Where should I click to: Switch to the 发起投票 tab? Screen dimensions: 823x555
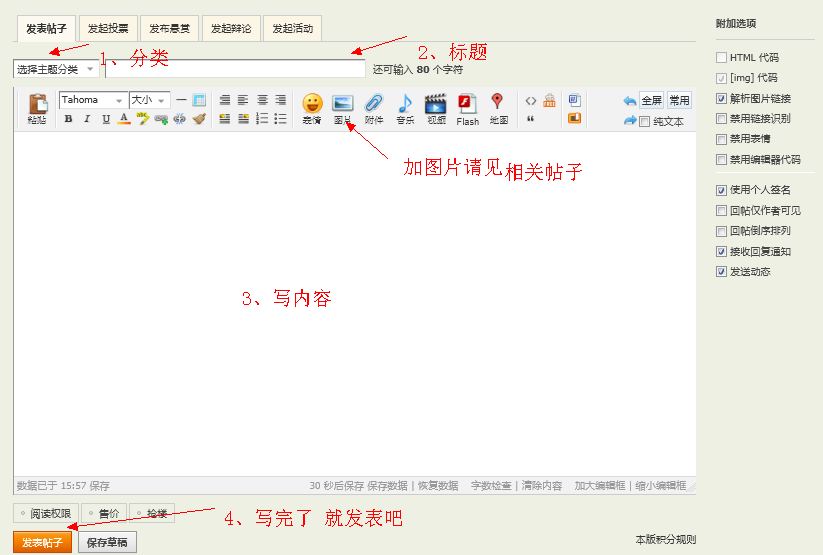[x=108, y=28]
